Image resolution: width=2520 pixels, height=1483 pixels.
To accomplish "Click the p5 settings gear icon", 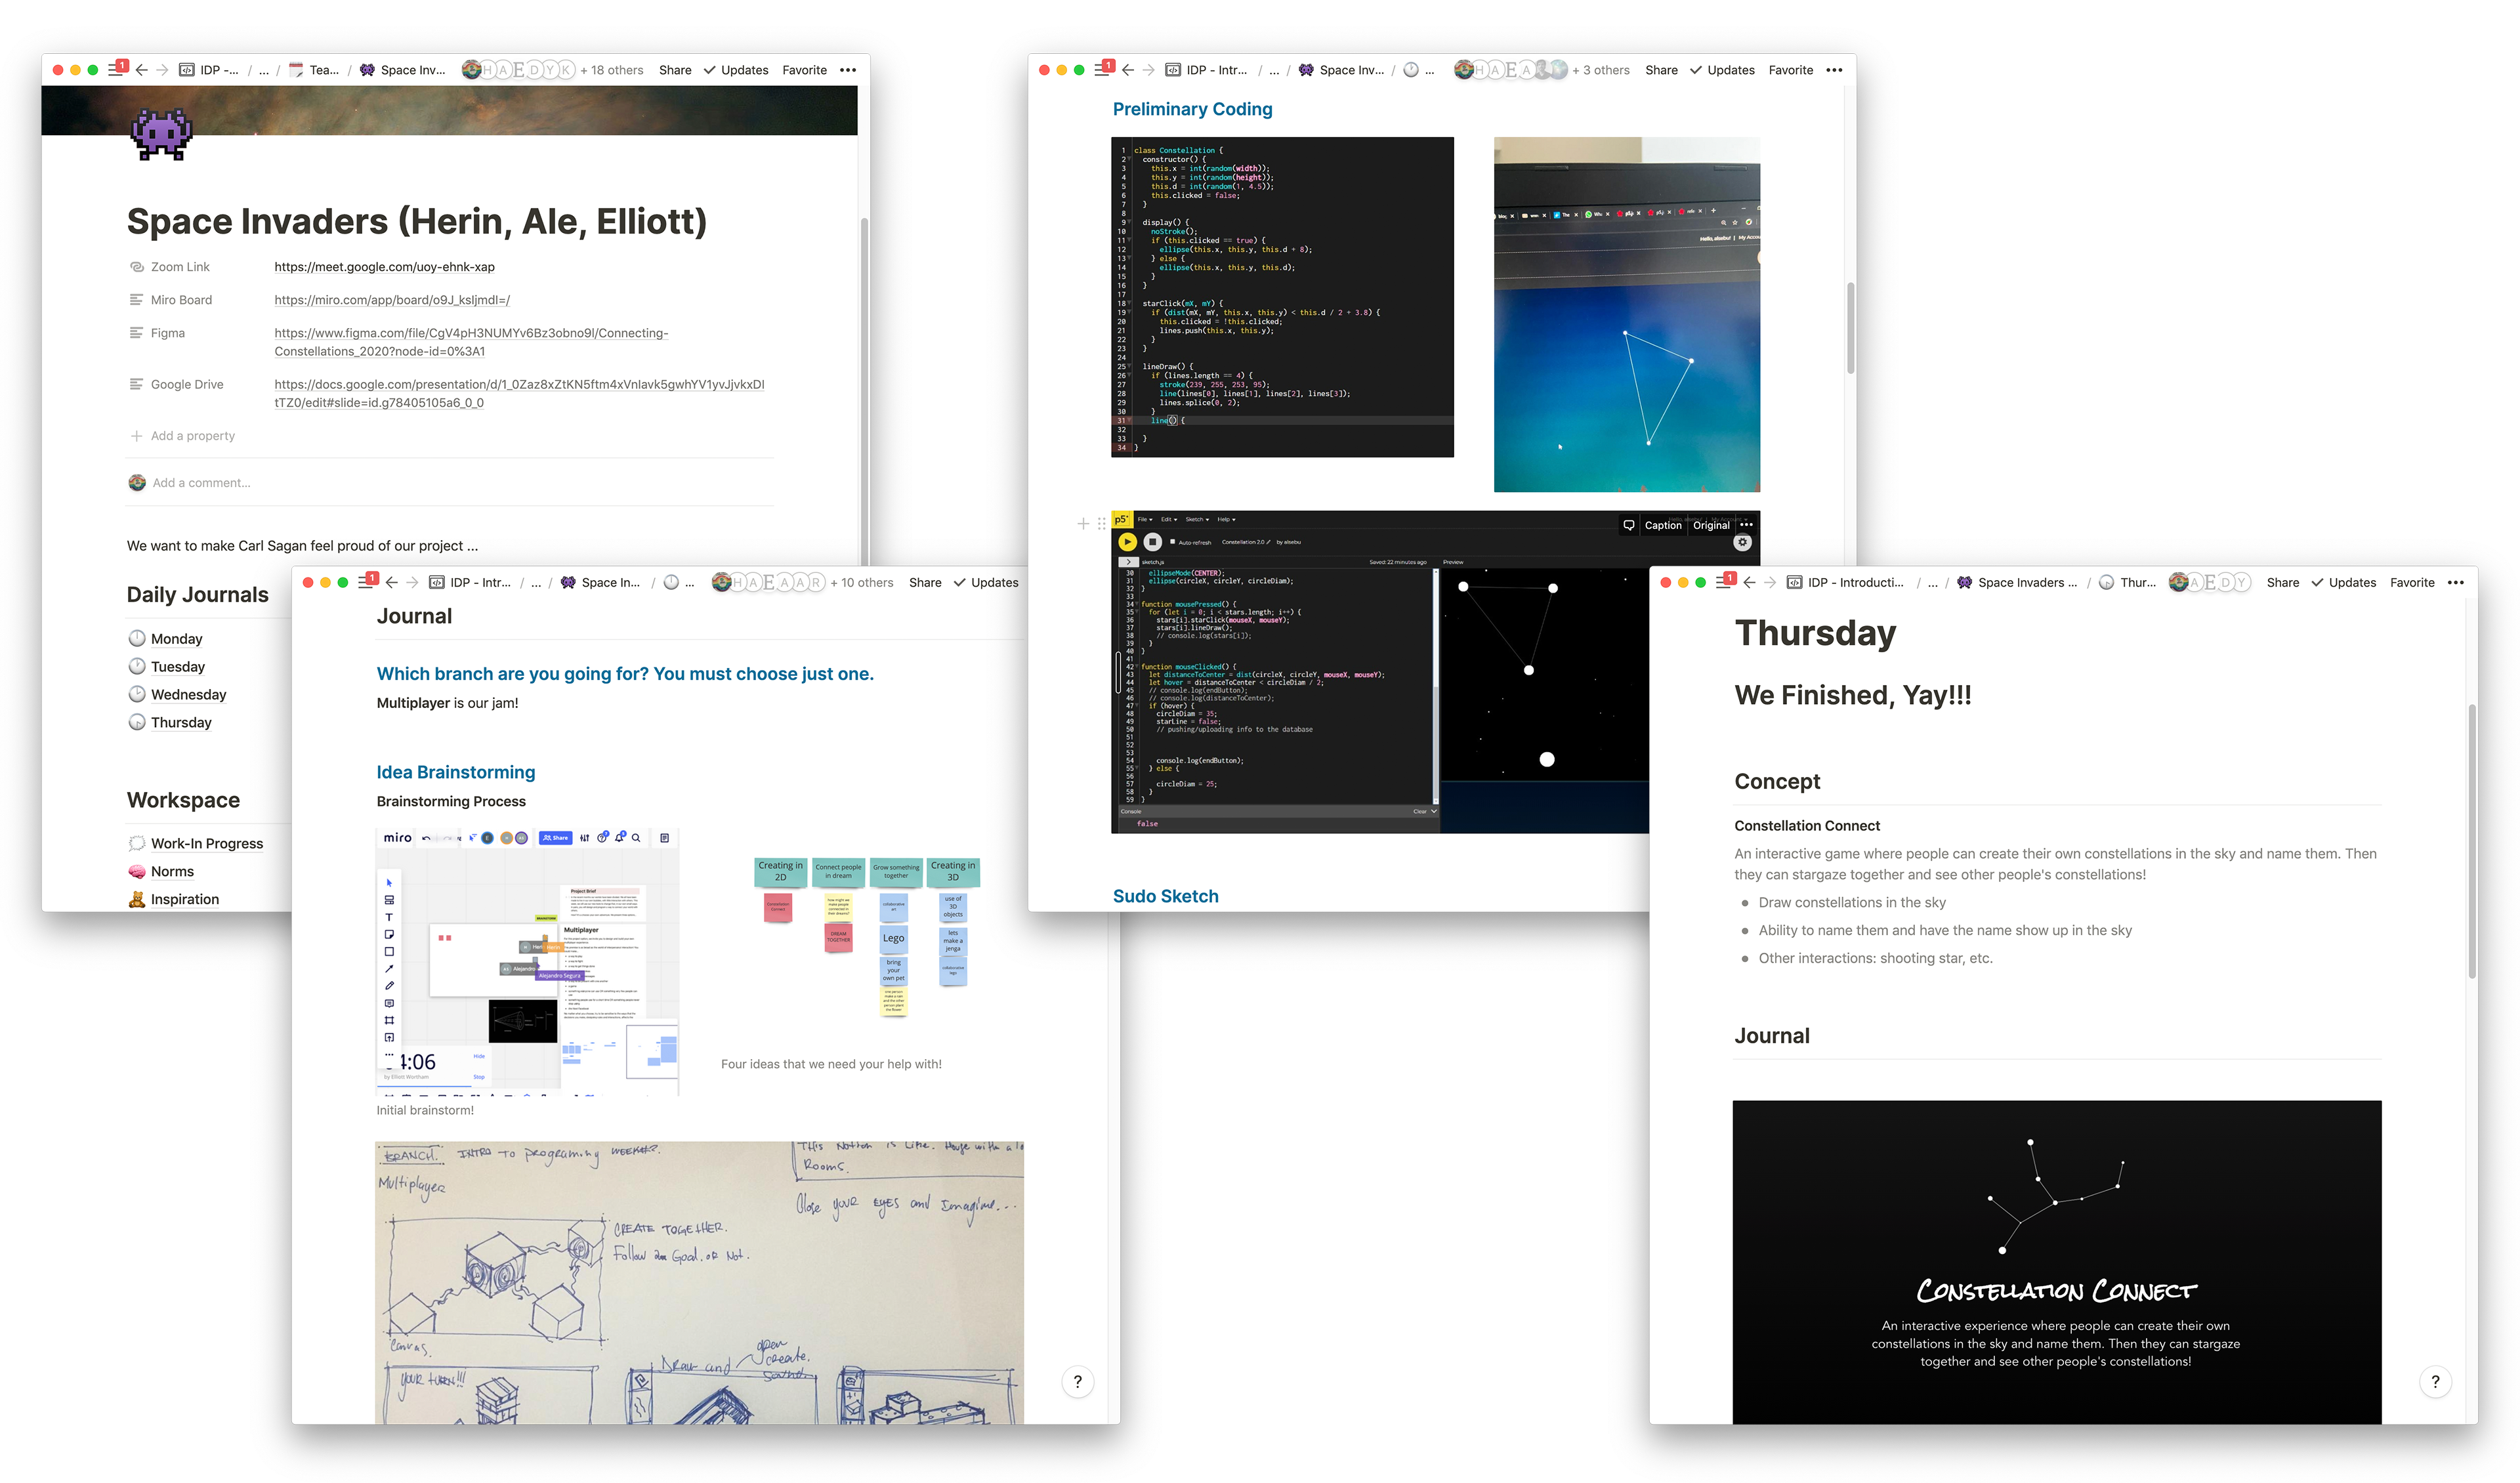I will (1742, 542).
